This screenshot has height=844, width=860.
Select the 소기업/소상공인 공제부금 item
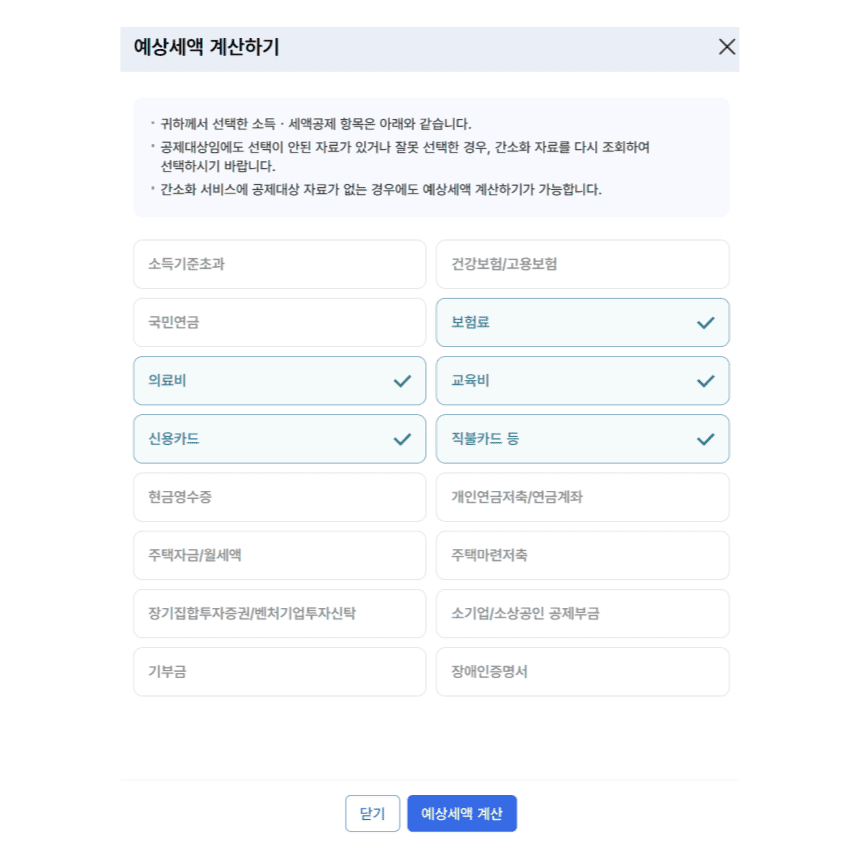click(582, 614)
